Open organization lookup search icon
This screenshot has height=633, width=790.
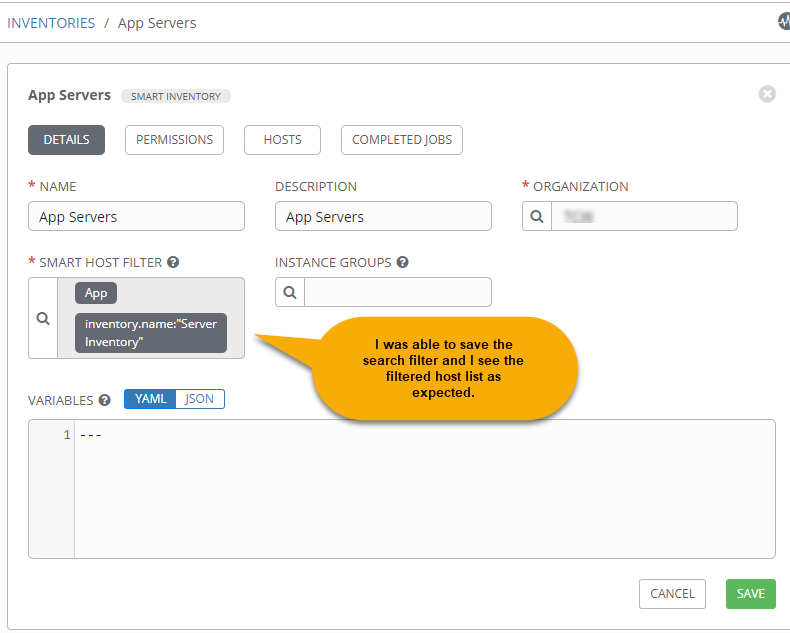point(537,216)
